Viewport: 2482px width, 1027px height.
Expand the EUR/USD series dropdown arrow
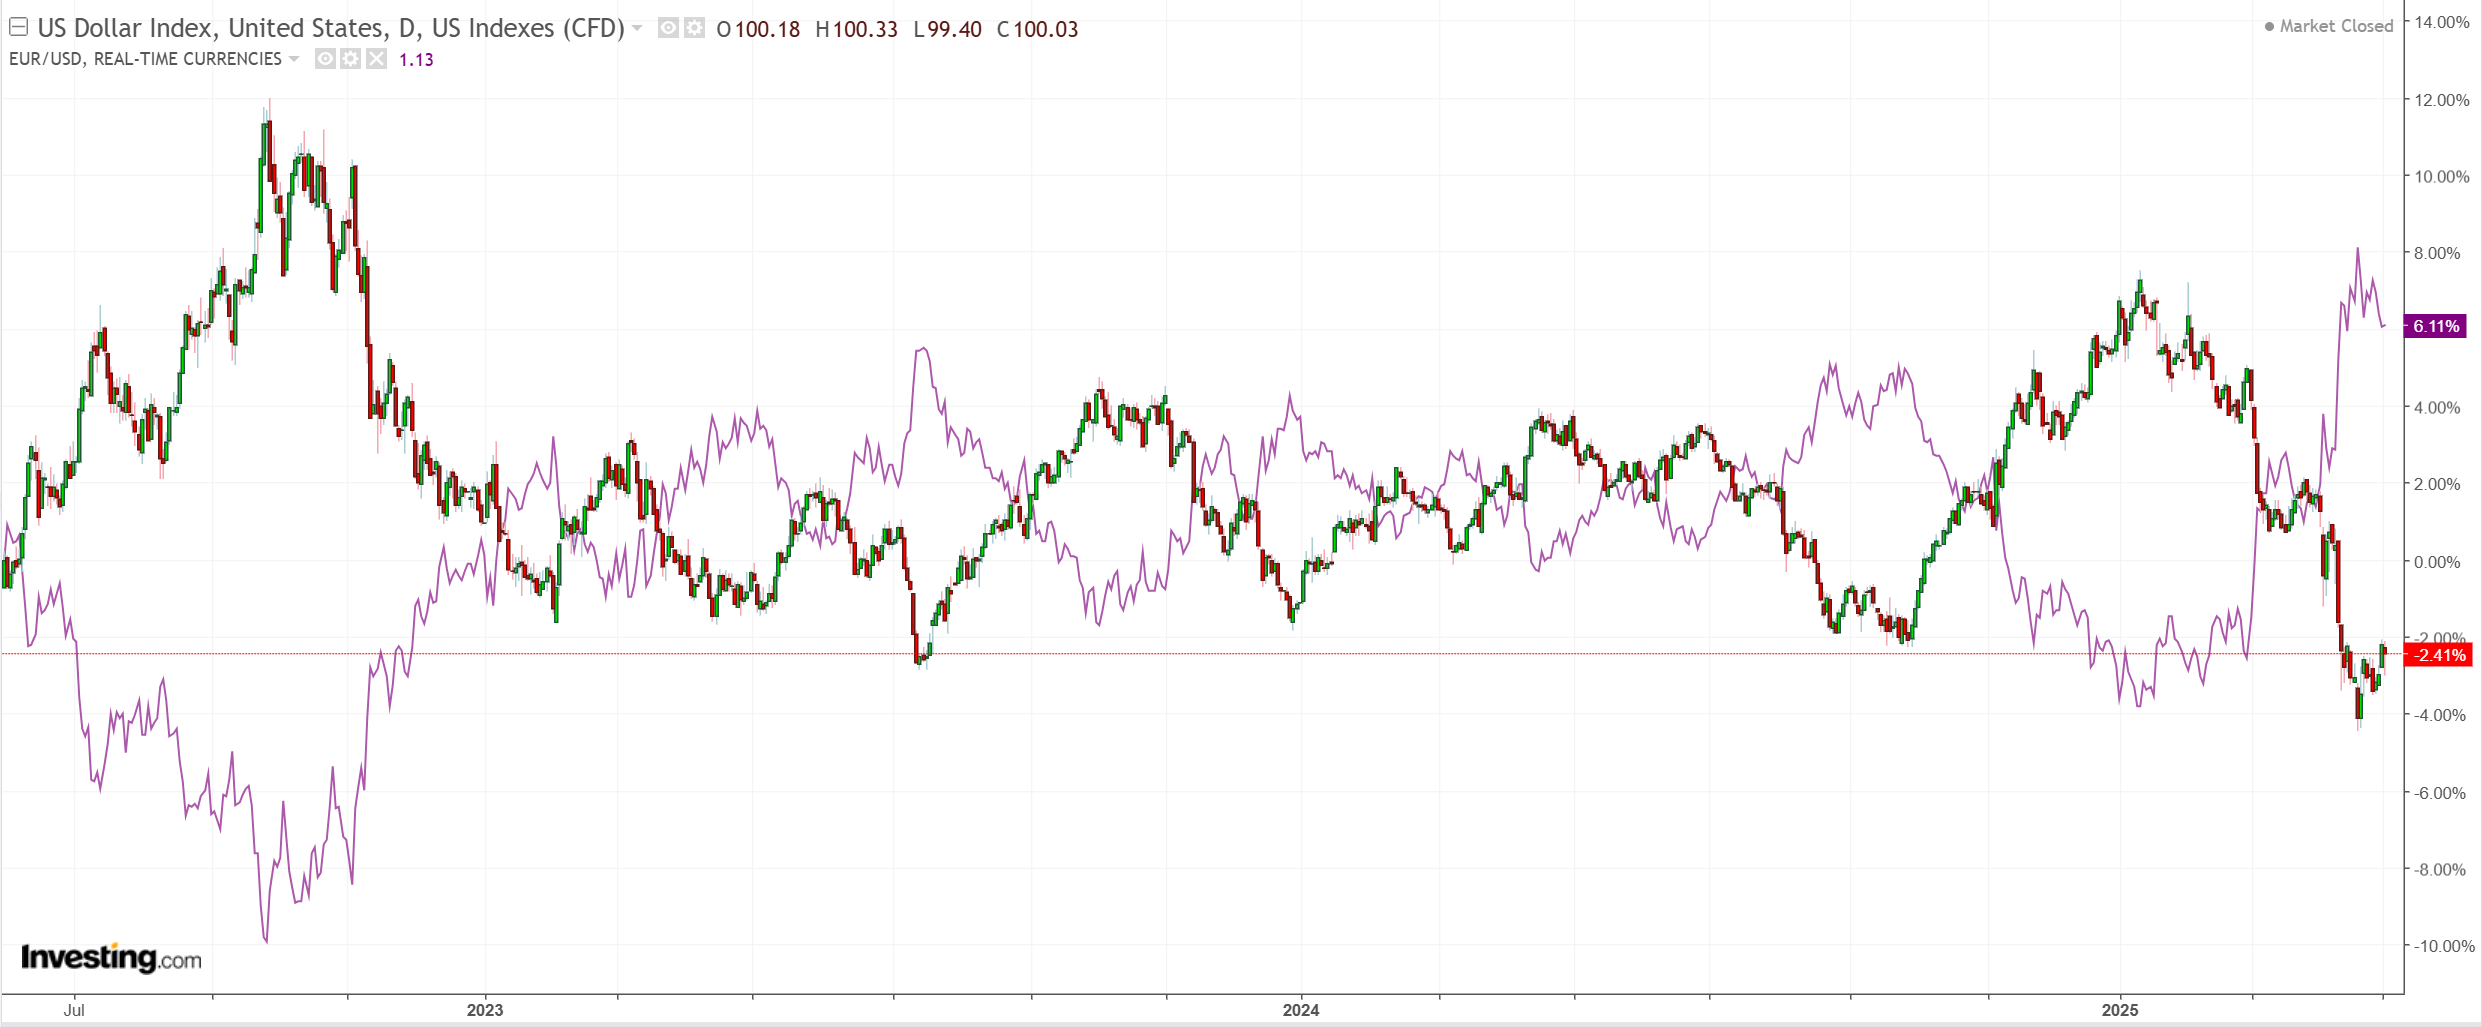coord(294,59)
